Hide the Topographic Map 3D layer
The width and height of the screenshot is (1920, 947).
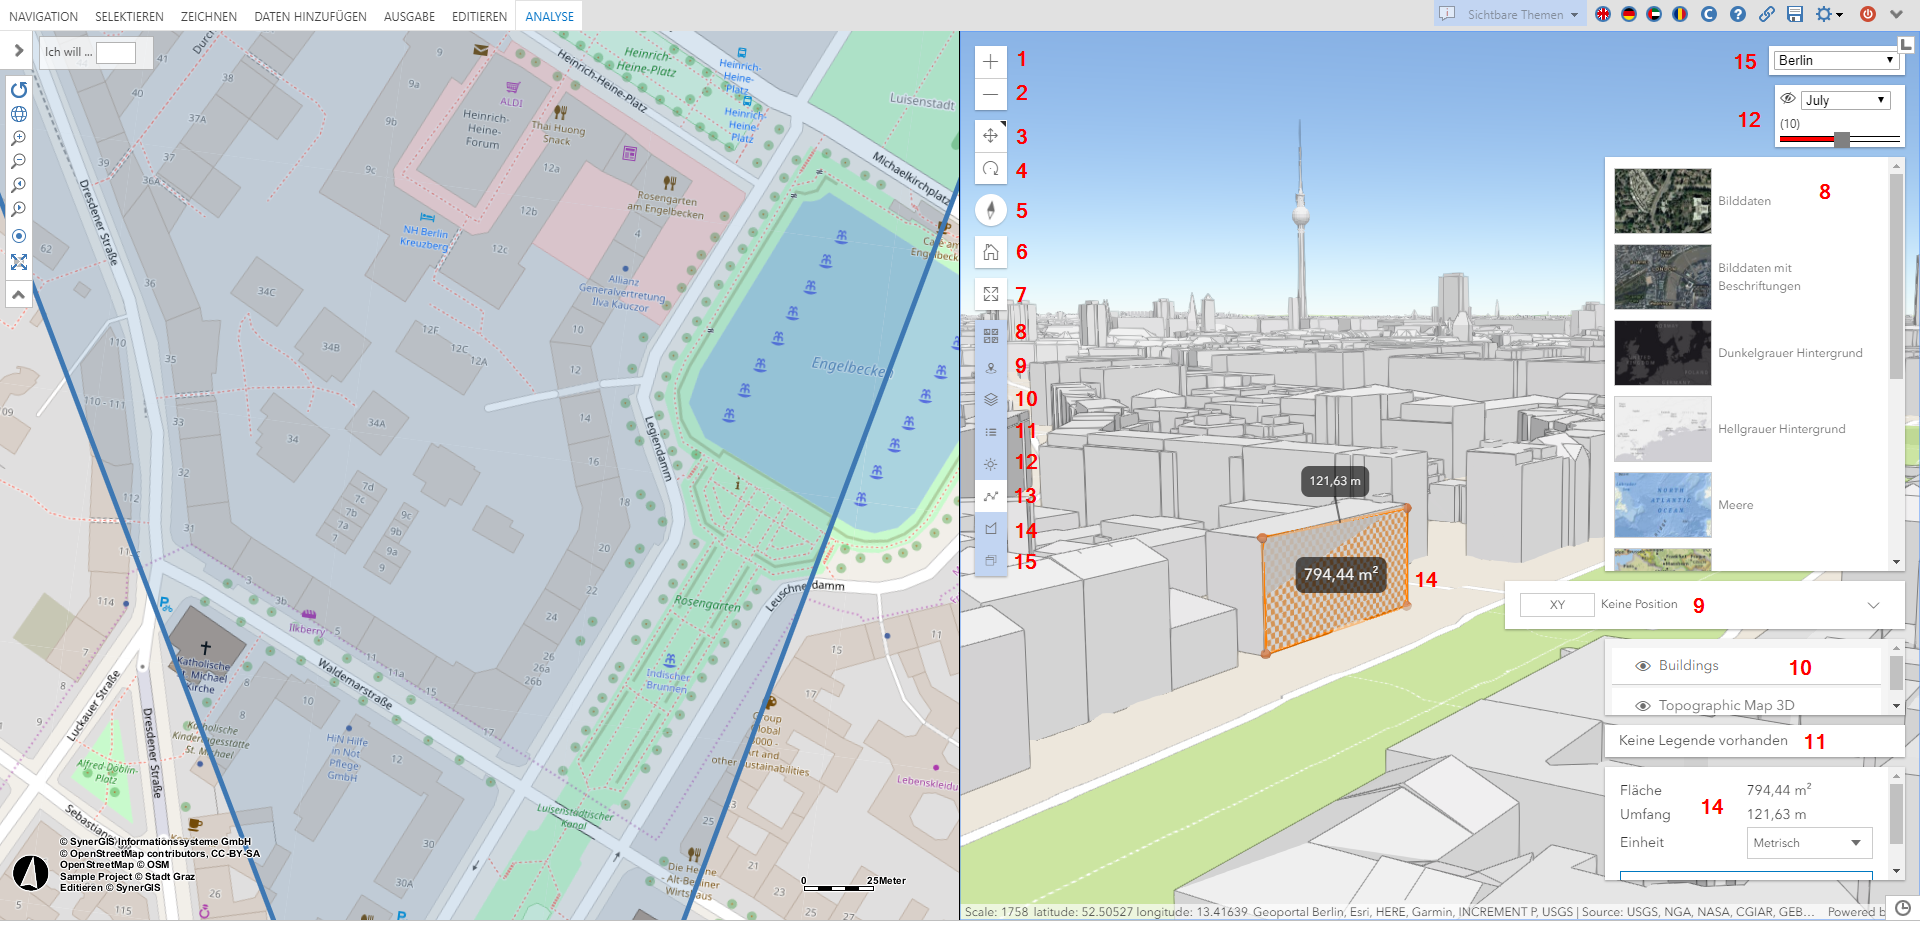[x=1643, y=705]
